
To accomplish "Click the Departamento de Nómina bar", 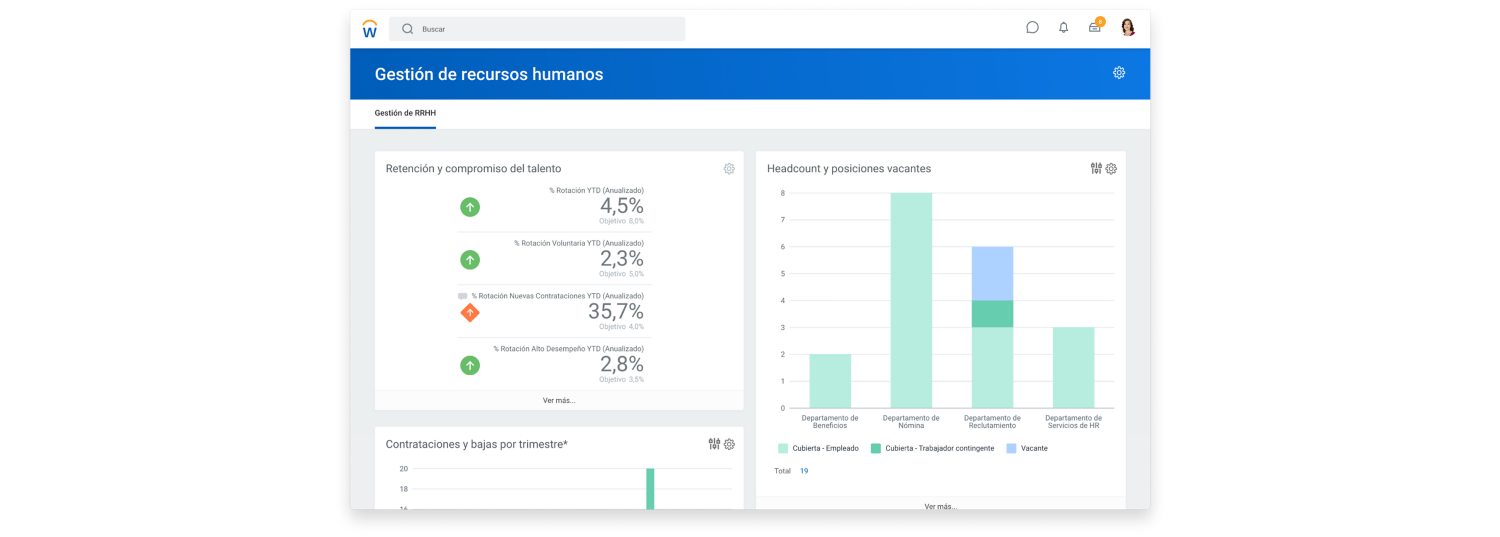I will (911, 300).
